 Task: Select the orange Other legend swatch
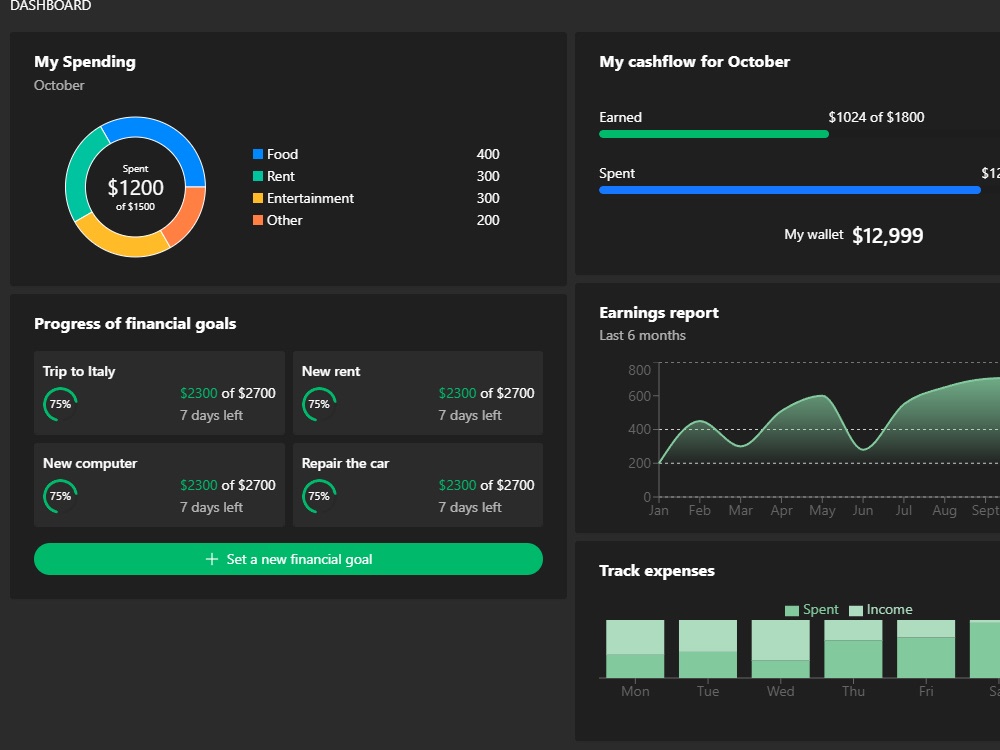pos(258,220)
